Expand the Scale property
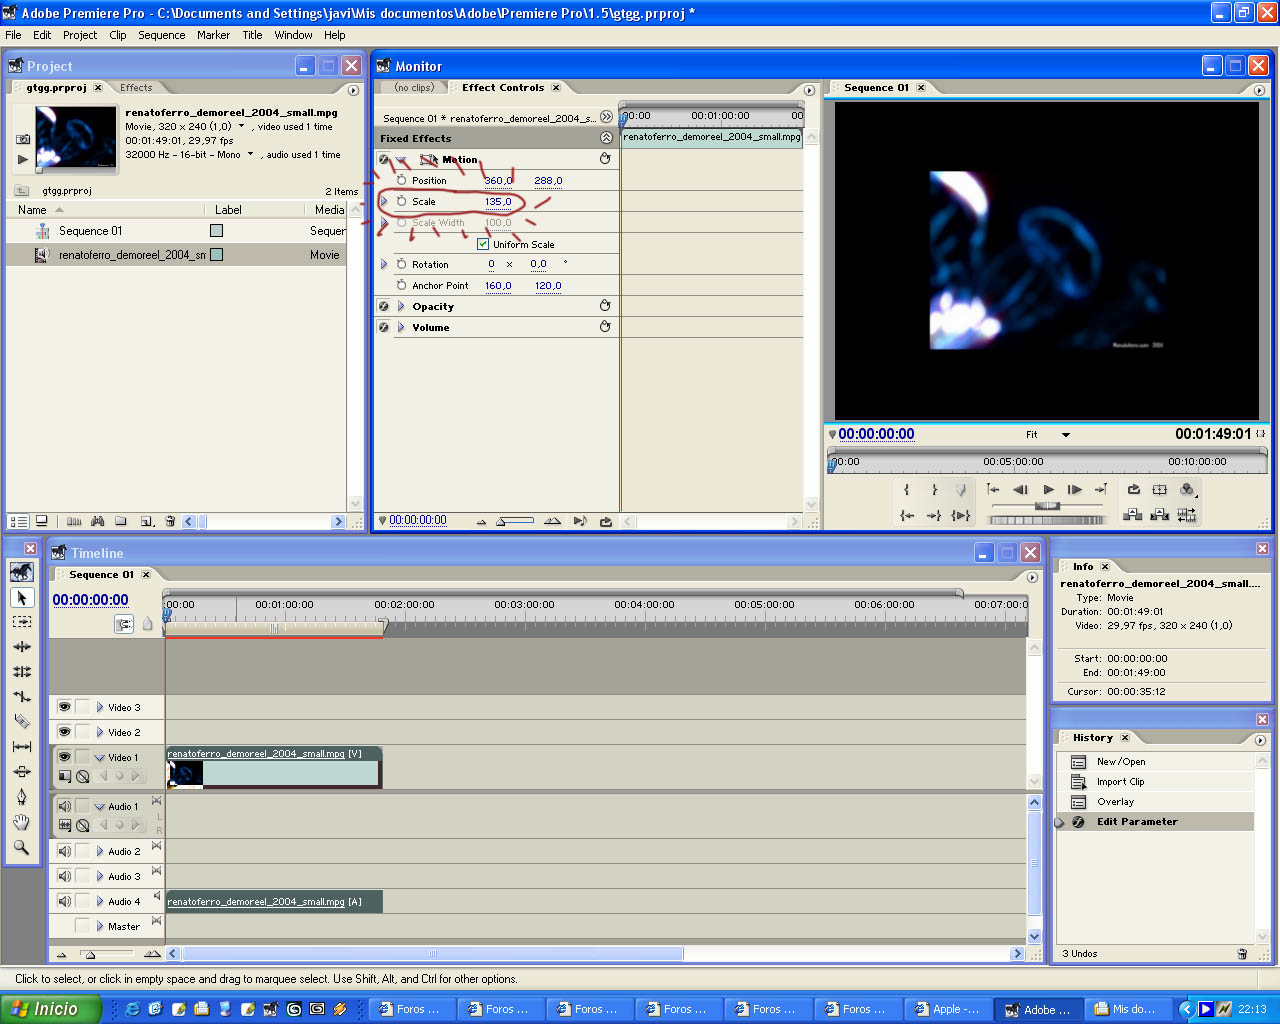 384,201
